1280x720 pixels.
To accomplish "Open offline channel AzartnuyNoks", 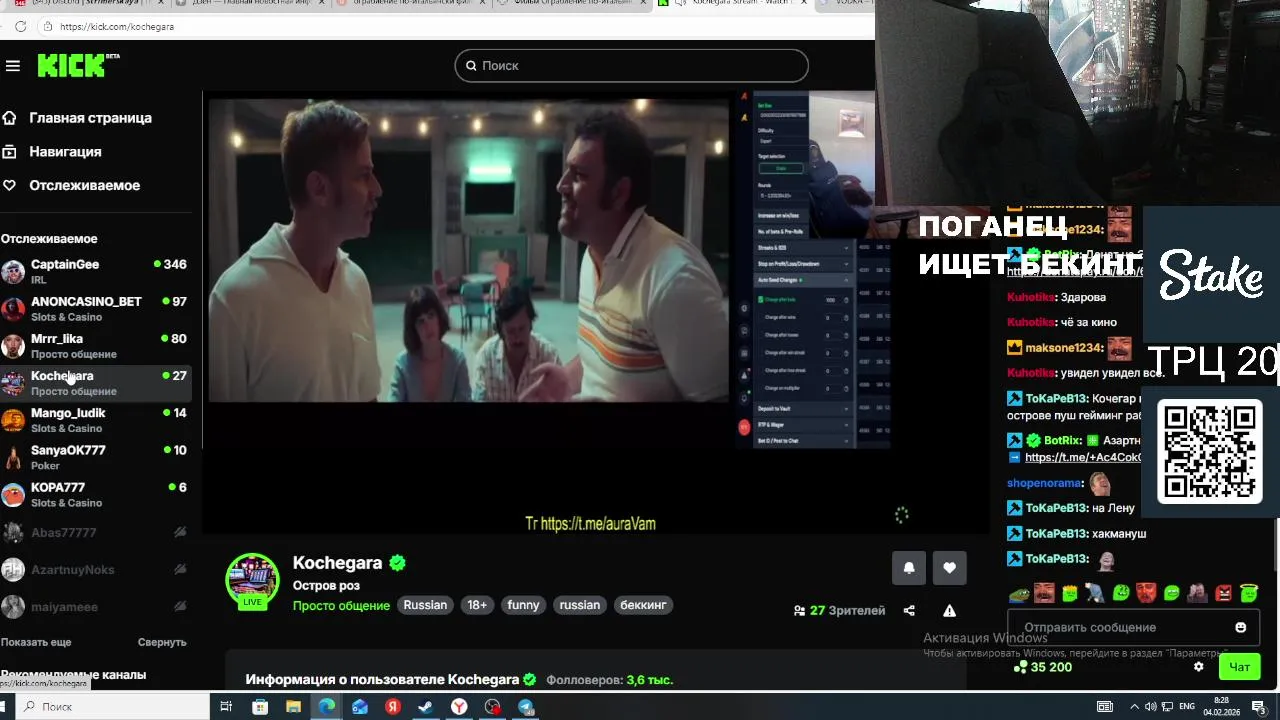I will 96,570.
